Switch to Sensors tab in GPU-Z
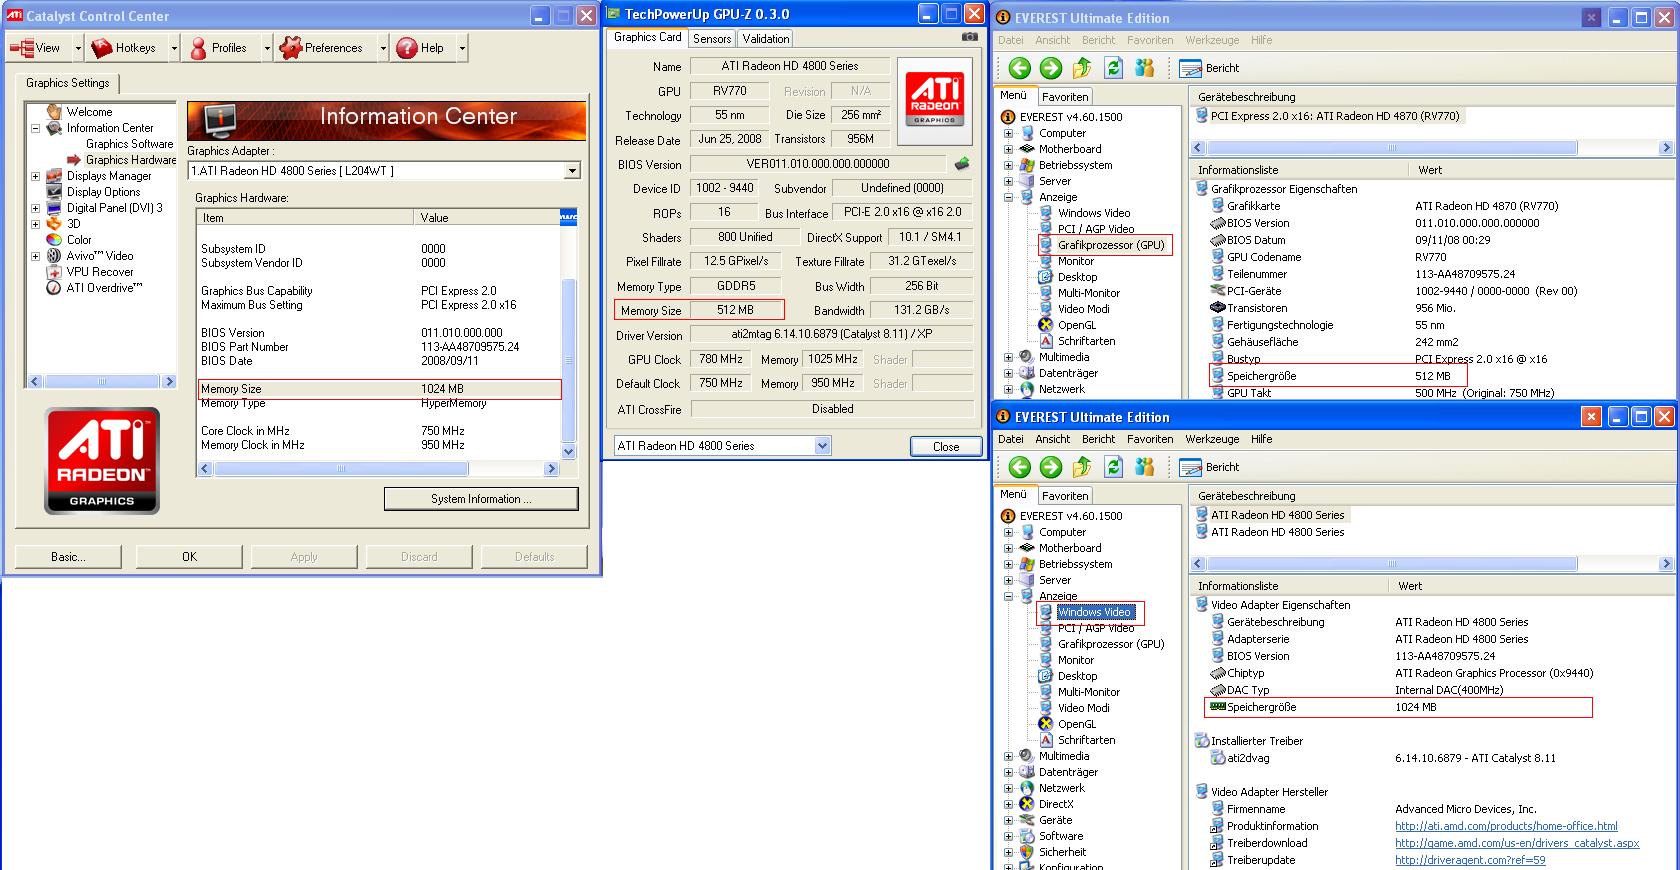Viewport: 1680px width, 870px height. tap(712, 39)
